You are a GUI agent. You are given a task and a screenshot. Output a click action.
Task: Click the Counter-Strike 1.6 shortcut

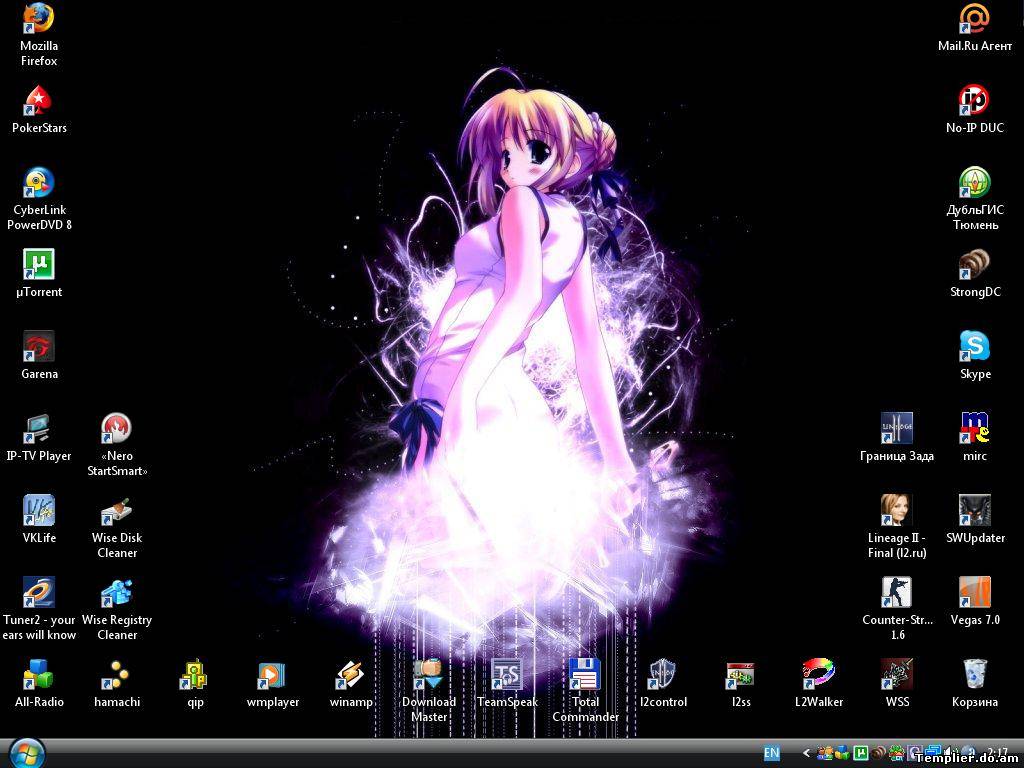897,592
